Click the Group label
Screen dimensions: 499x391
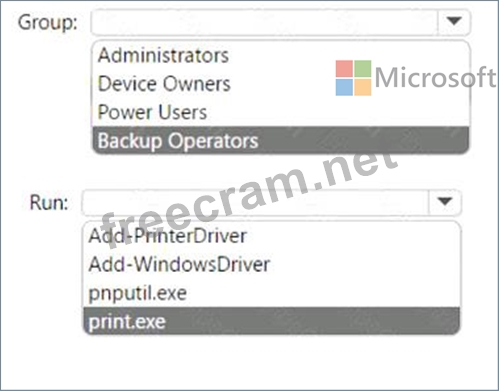pos(48,23)
